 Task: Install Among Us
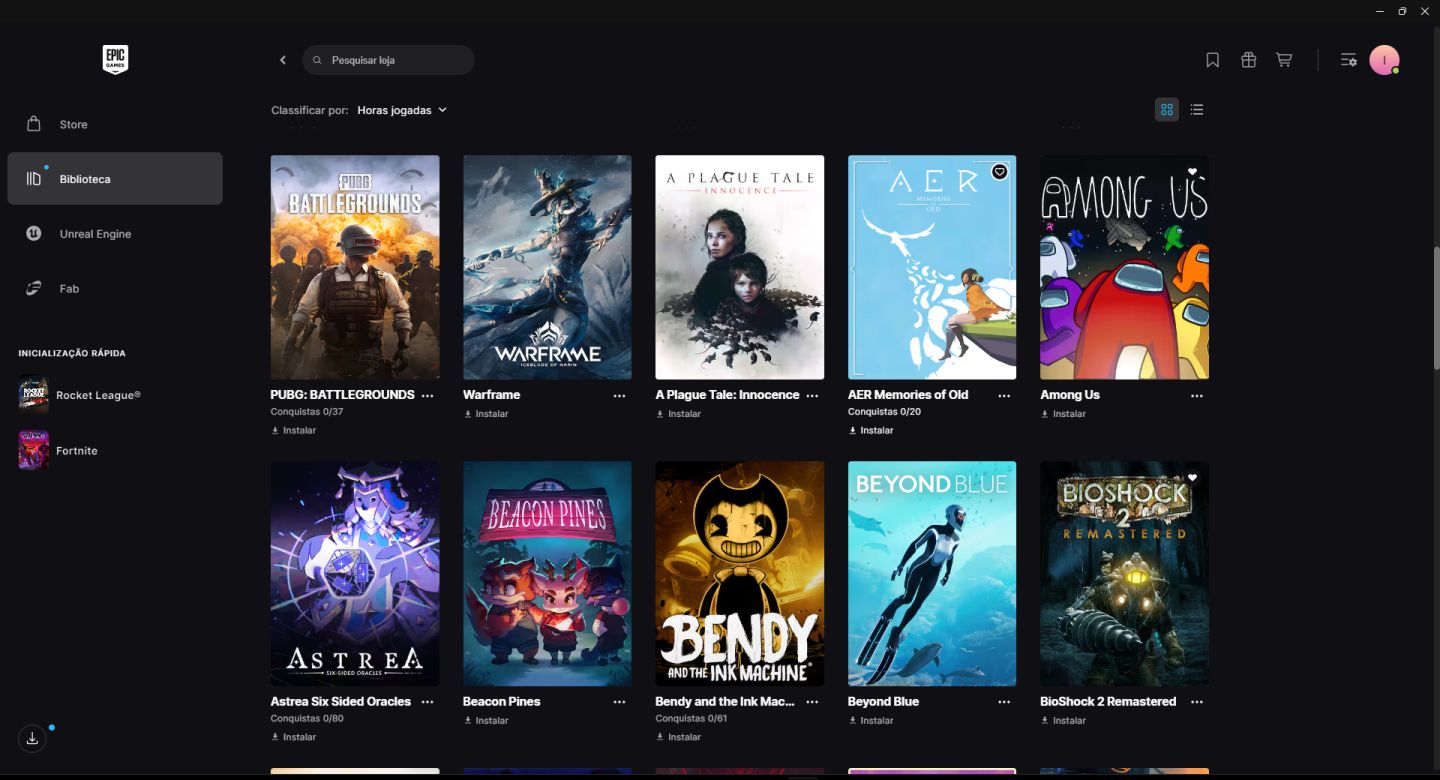(x=1063, y=414)
